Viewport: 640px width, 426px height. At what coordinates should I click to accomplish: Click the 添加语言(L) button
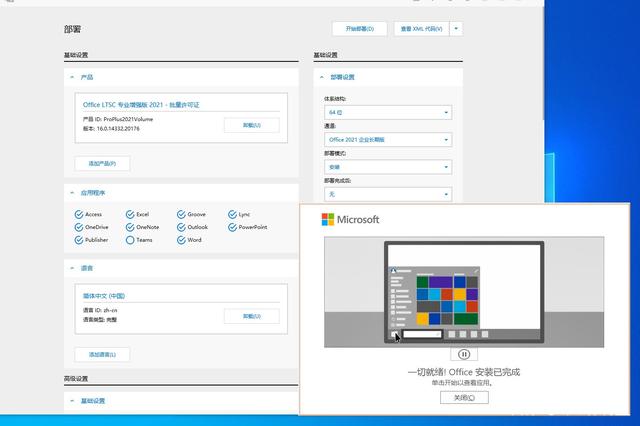coord(102,355)
